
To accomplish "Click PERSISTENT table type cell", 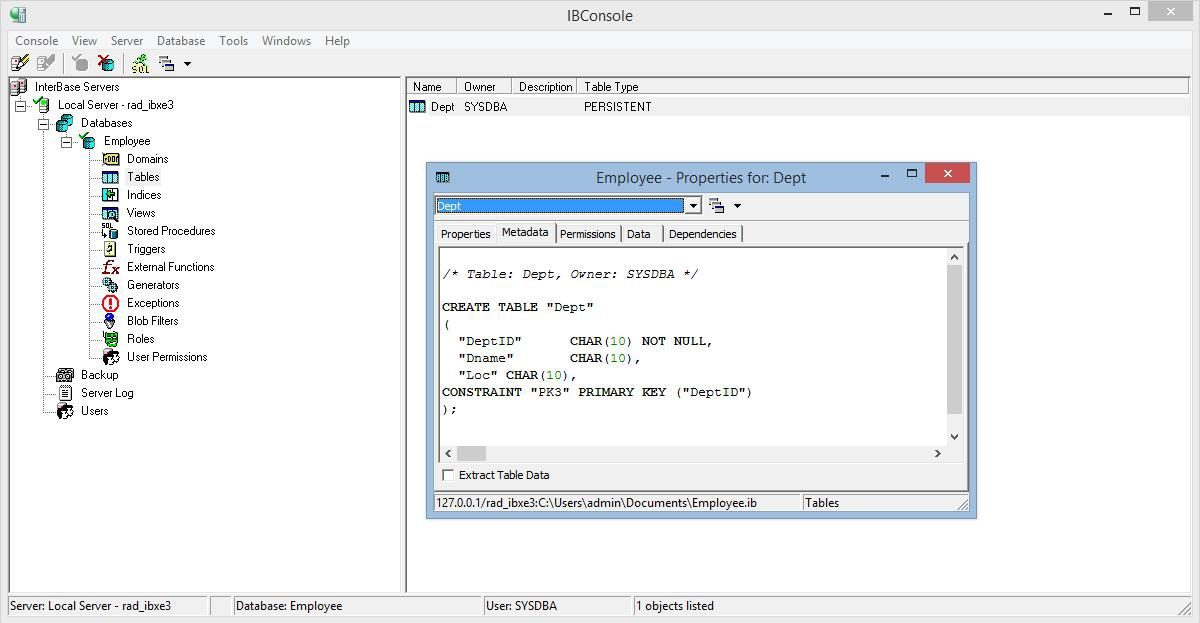I will (x=618, y=107).
